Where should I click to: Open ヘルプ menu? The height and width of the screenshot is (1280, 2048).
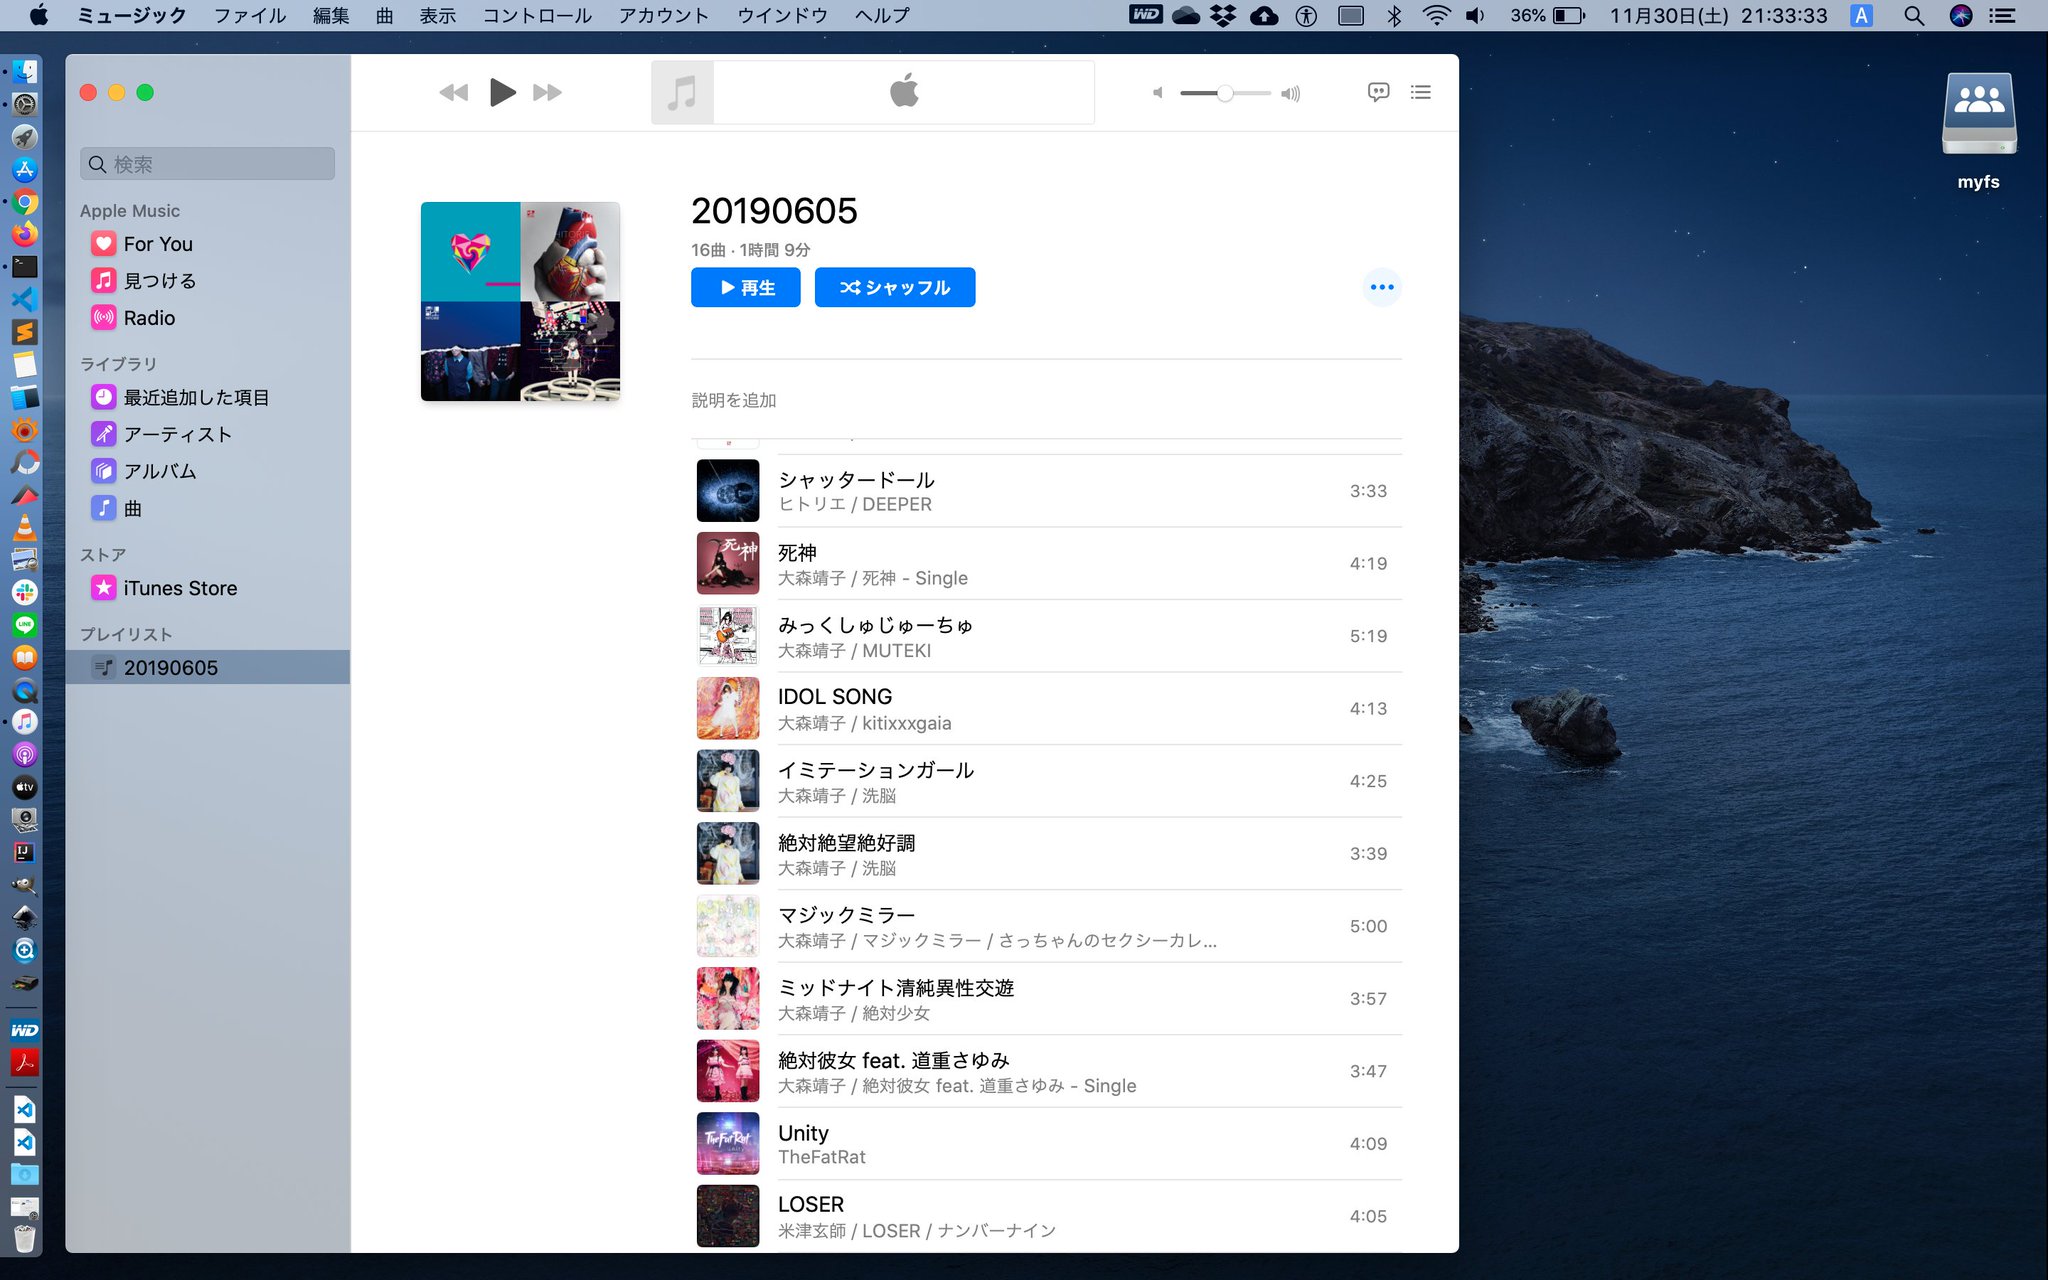(x=882, y=15)
